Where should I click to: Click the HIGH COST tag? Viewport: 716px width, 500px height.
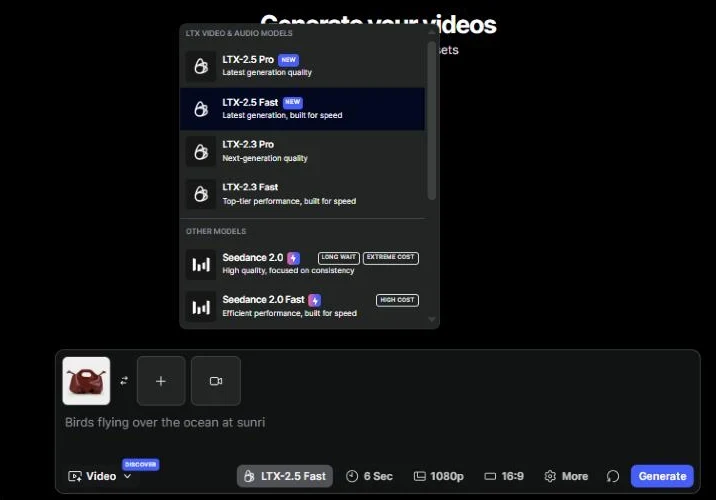(397, 300)
